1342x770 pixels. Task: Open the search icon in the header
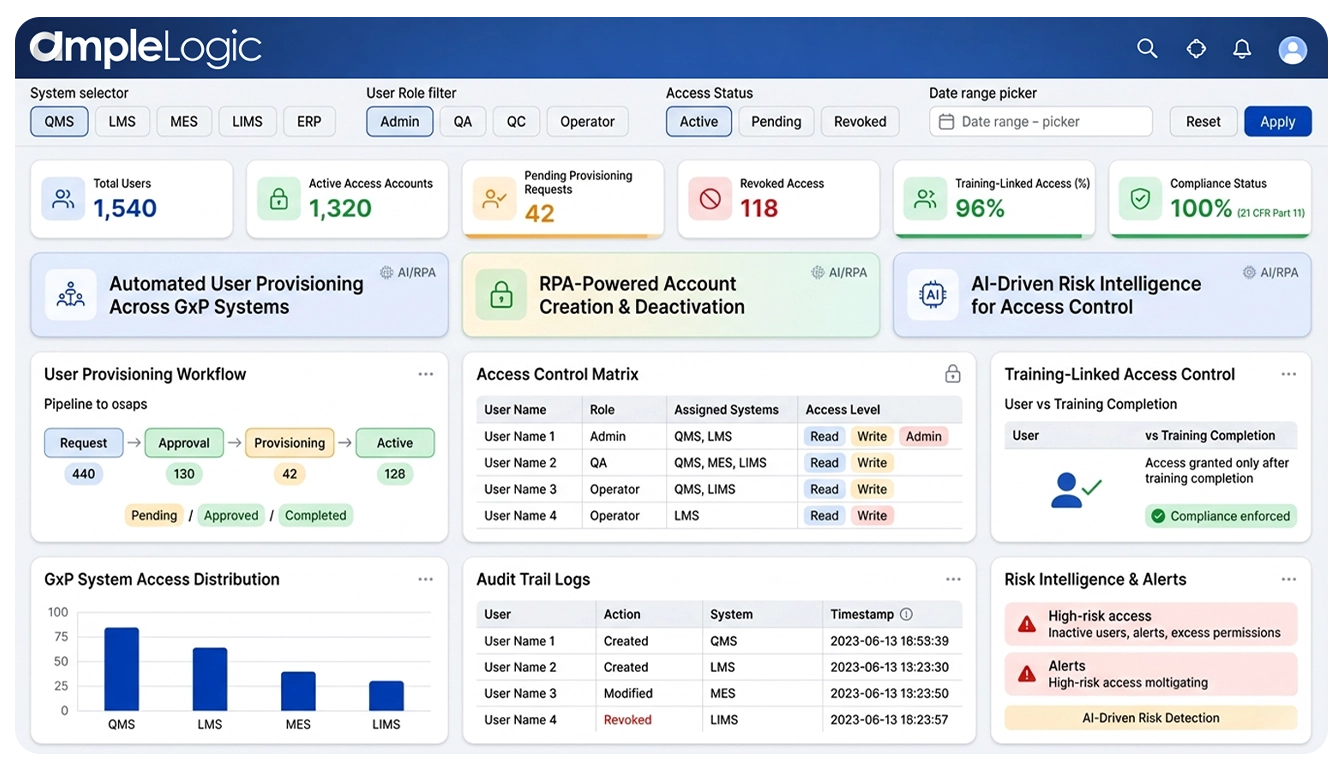pyautogui.click(x=1146, y=47)
